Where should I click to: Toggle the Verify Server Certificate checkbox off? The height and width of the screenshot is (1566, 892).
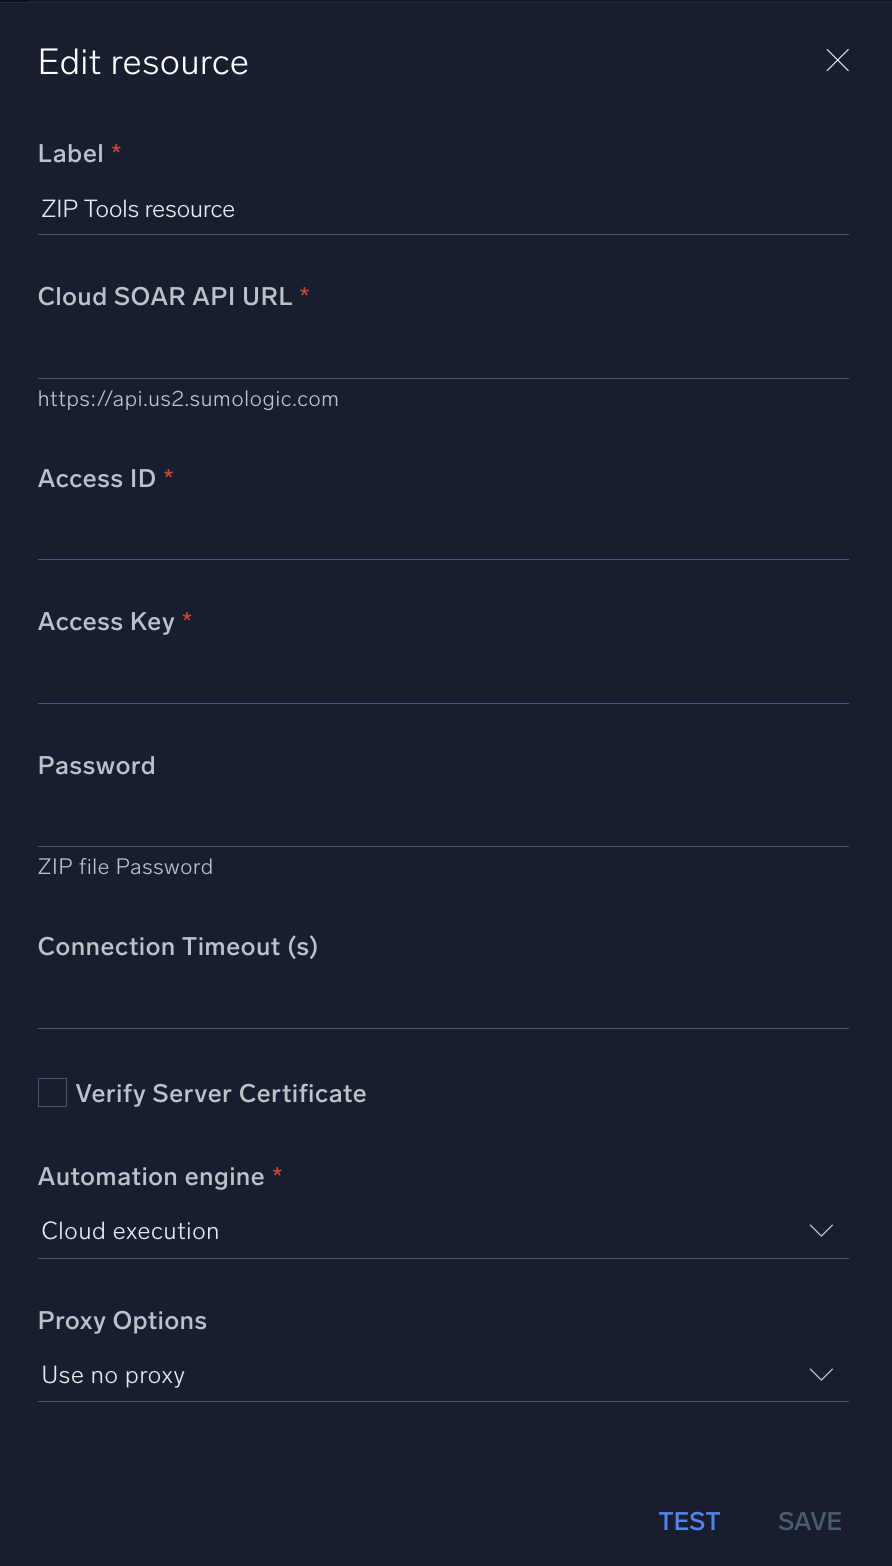51,1092
